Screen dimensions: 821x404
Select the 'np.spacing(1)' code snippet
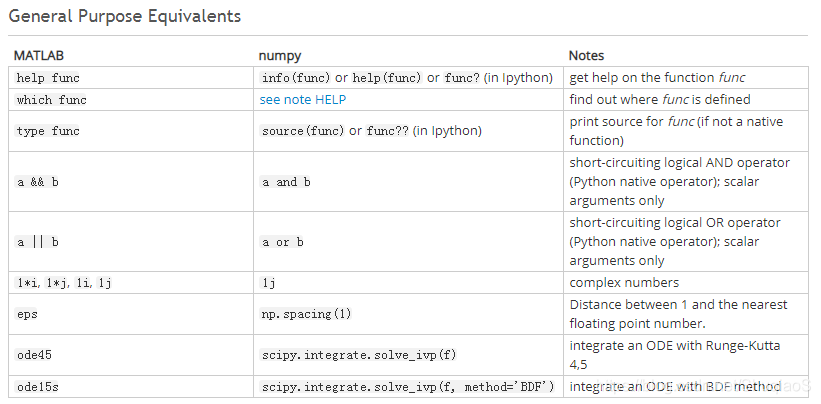point(306,314)
